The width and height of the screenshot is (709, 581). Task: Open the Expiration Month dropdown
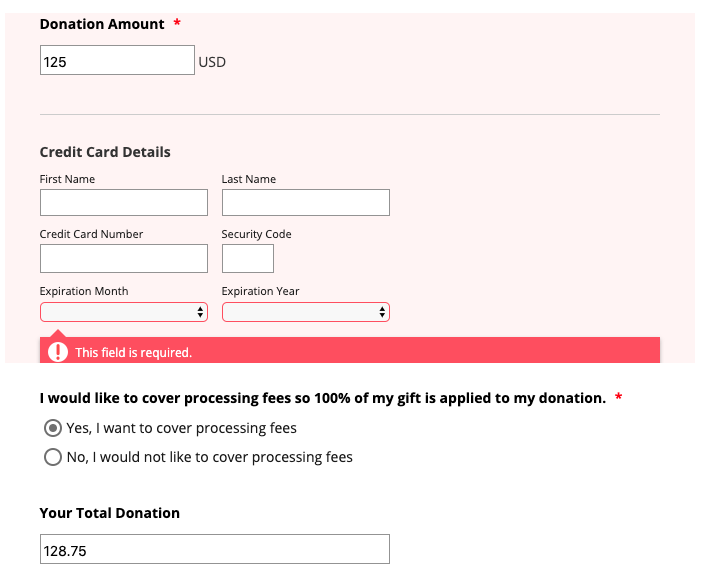click(x=123, y=312)
